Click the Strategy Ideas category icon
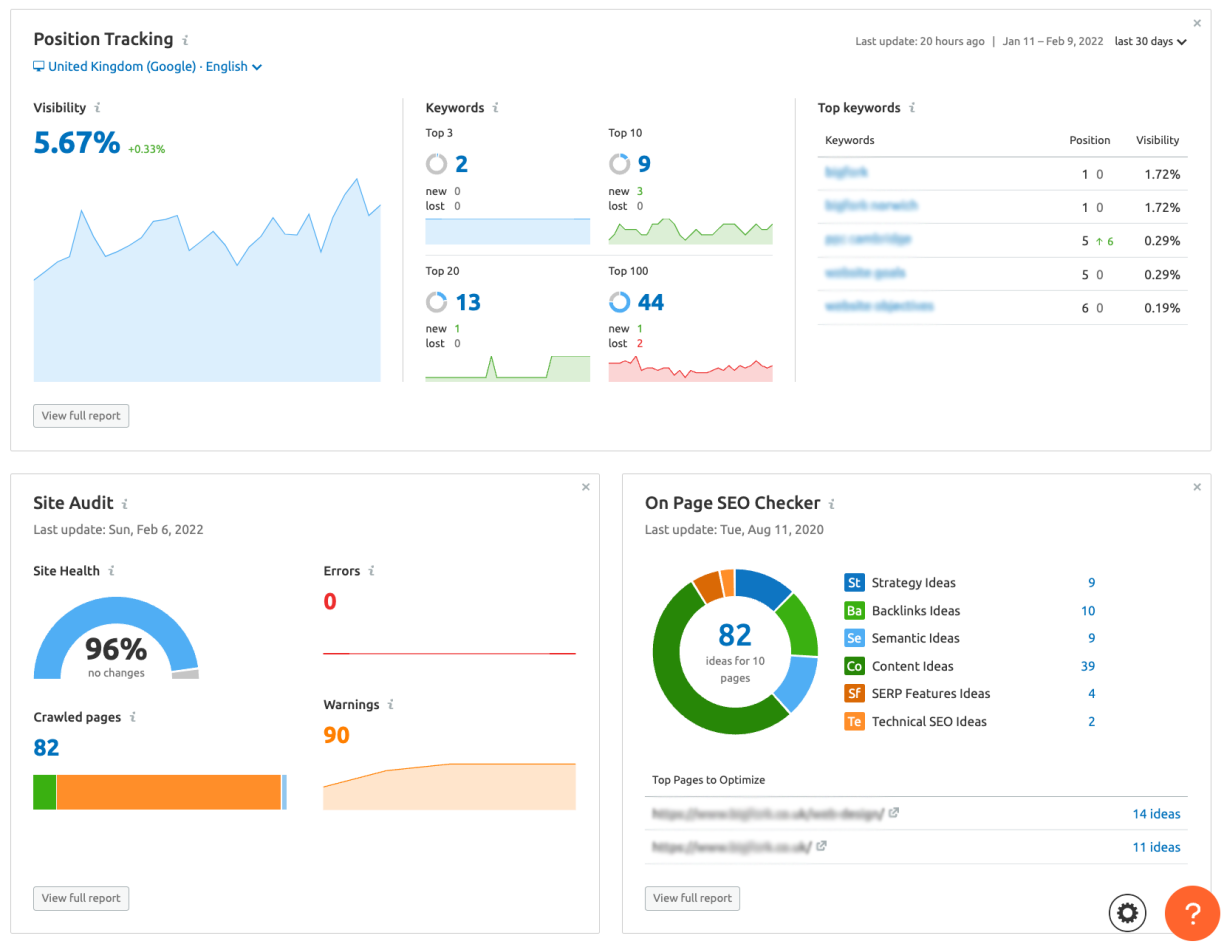 [x=853, y=582]
